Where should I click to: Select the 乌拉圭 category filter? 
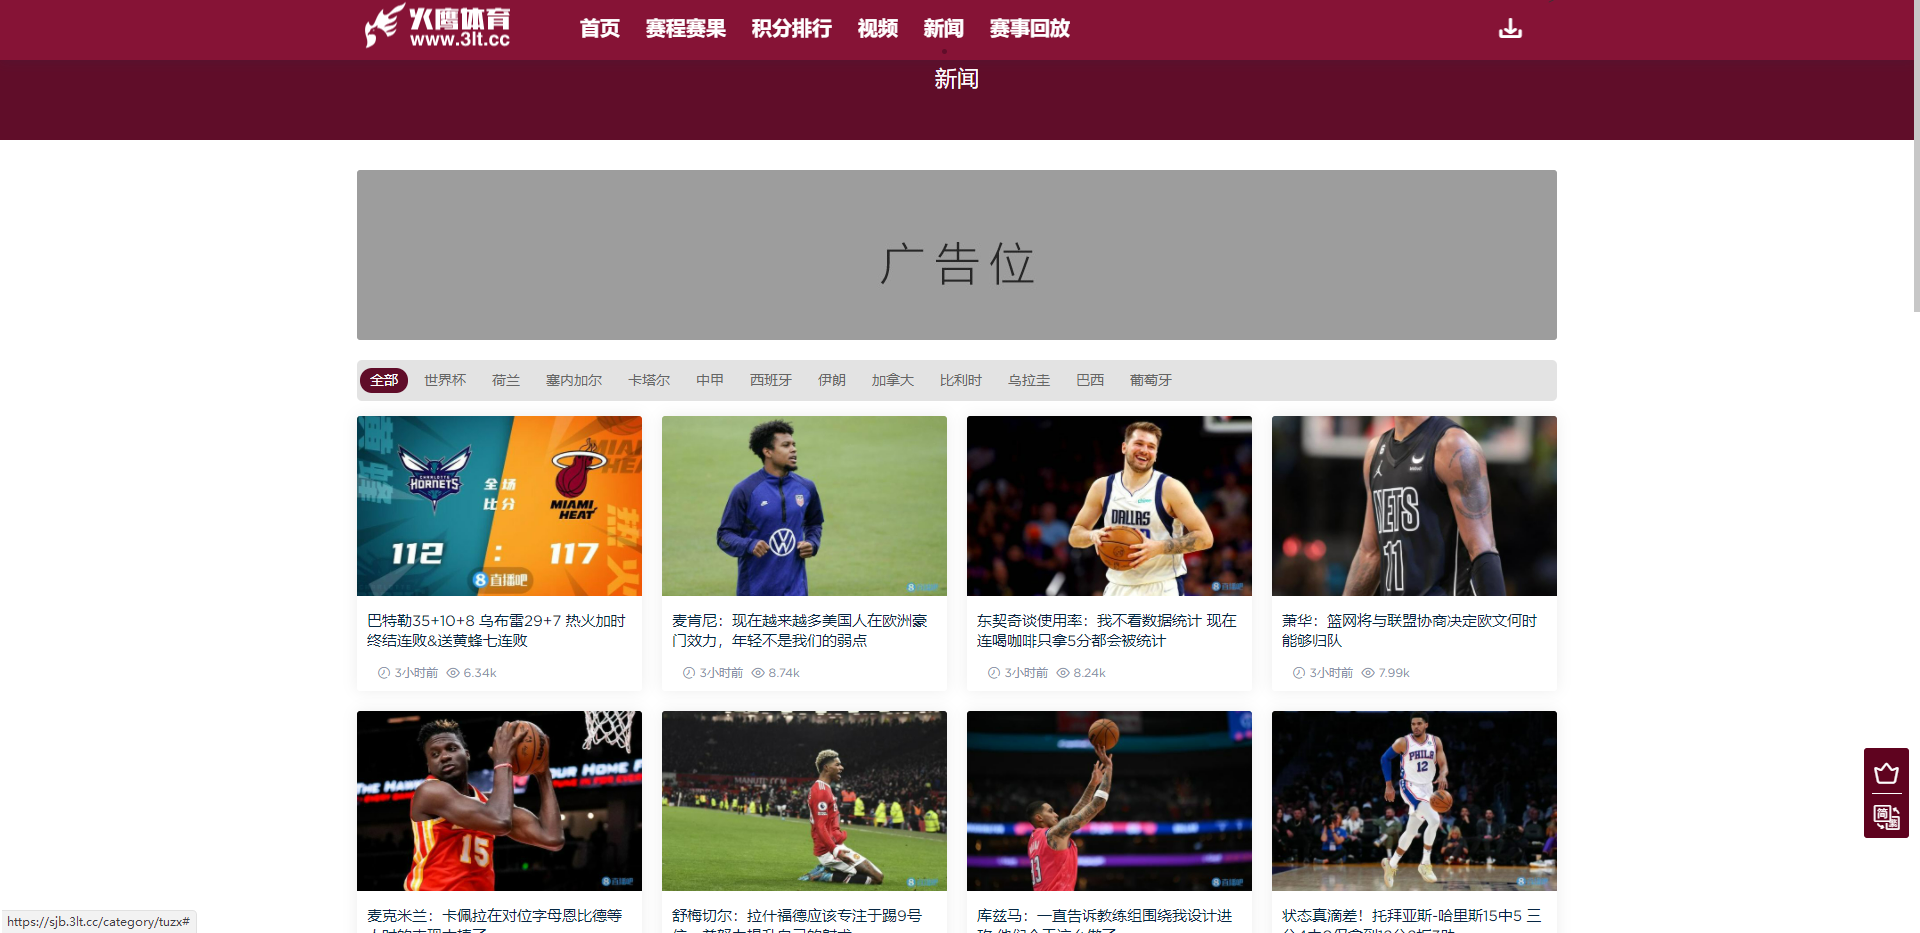tap(1029, 380)
